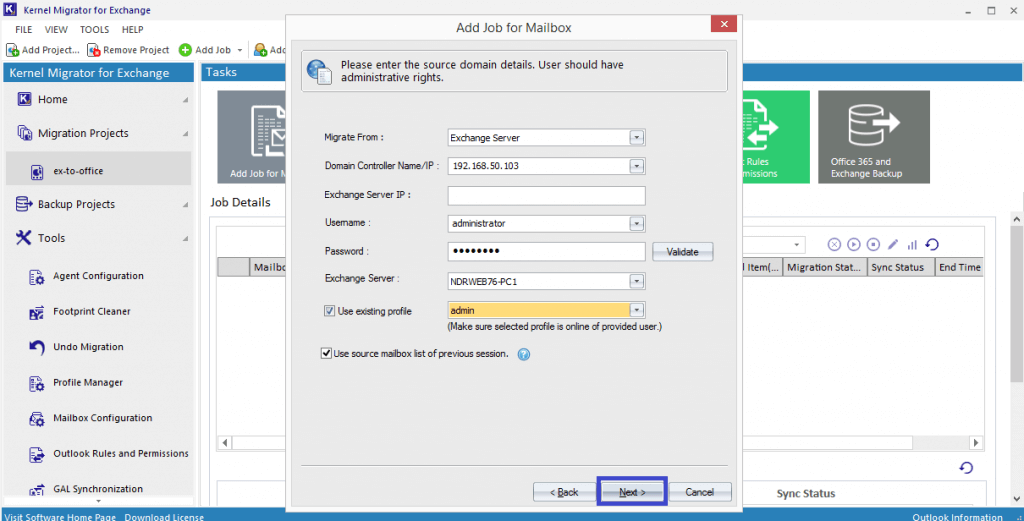
Task: Click the Next button
Action: (632, 492)
